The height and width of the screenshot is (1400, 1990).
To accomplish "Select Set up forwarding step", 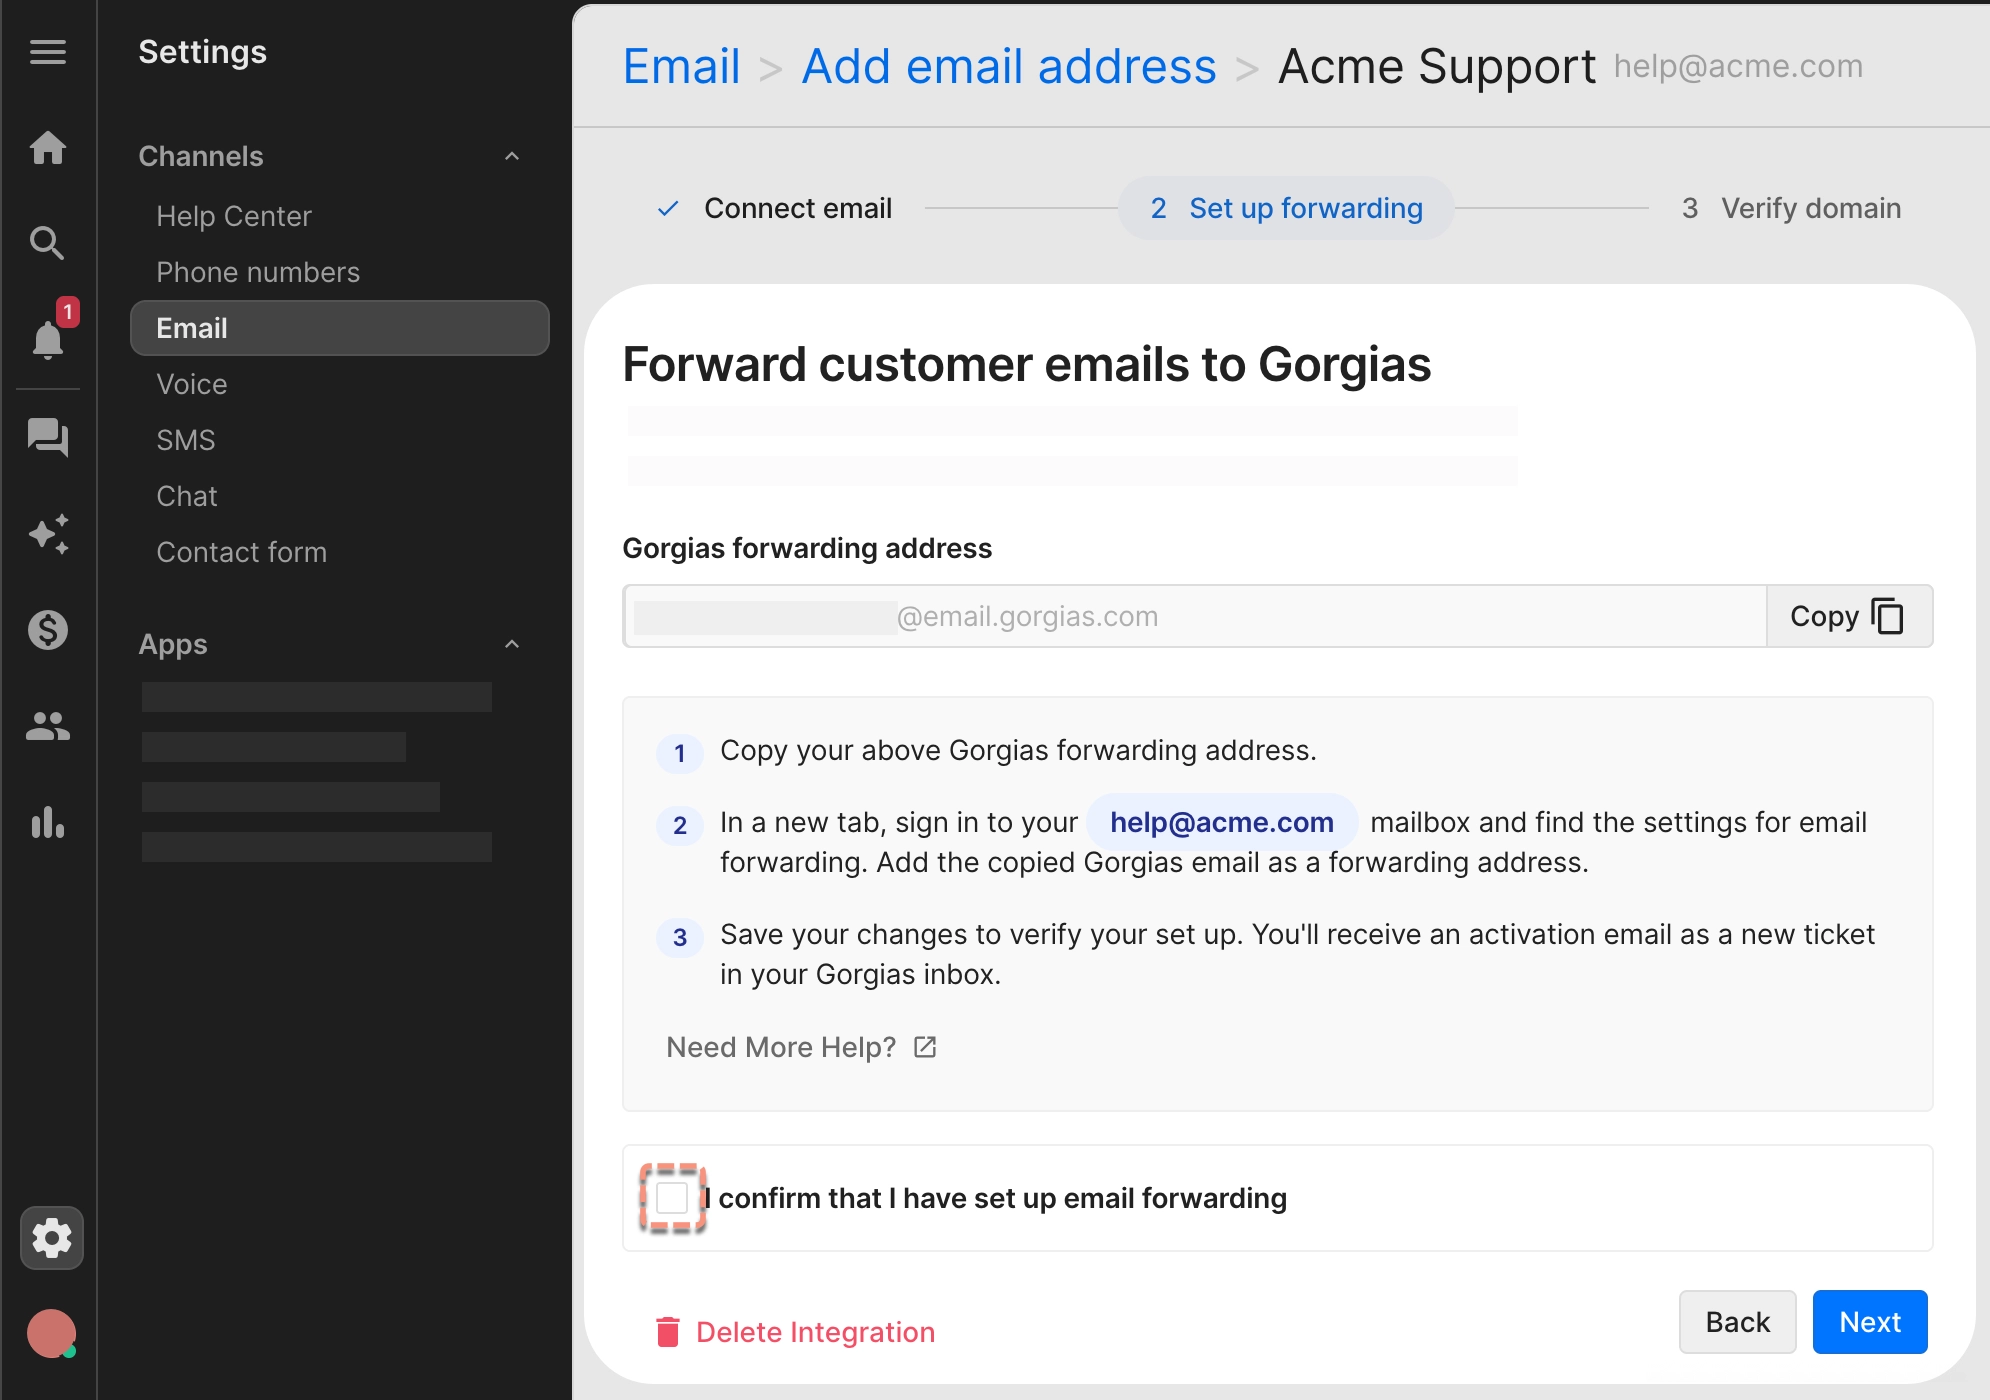I will click(1286, 208).
